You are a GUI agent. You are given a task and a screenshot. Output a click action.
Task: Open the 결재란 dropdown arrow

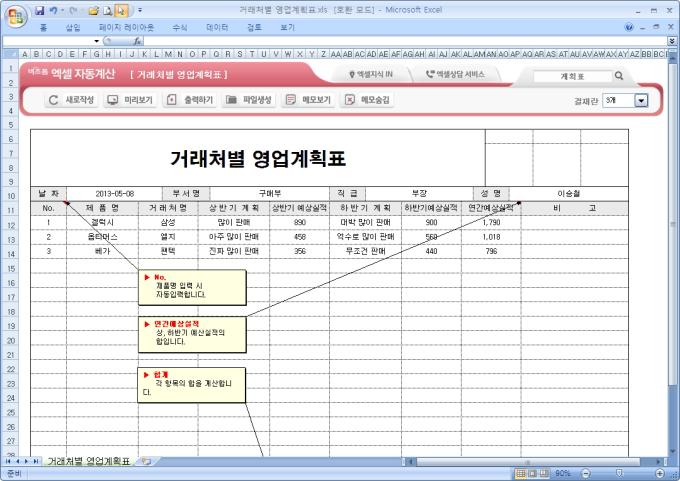pos(641,101)
